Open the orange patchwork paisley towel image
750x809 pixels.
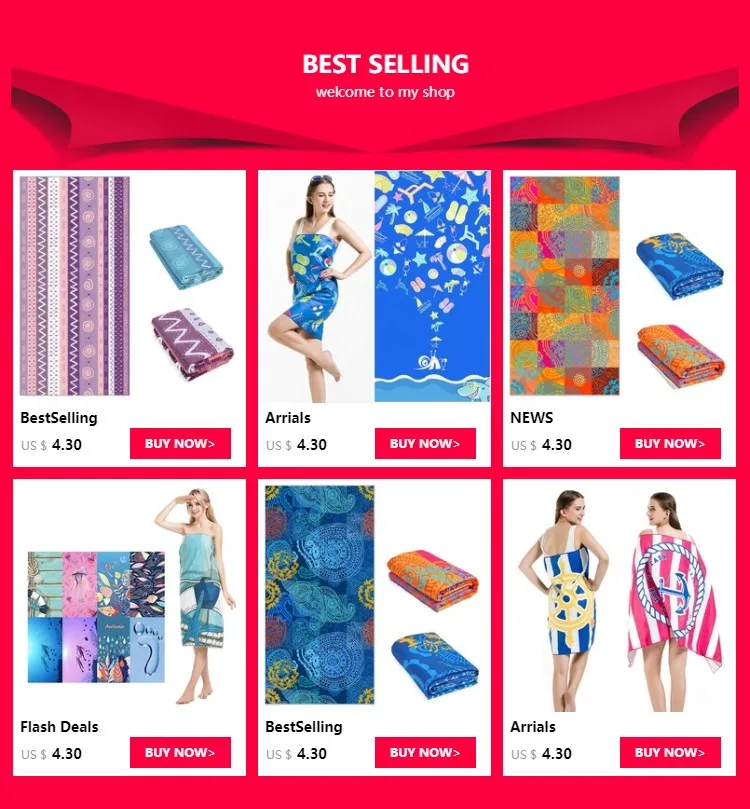(x=565, y=286)
